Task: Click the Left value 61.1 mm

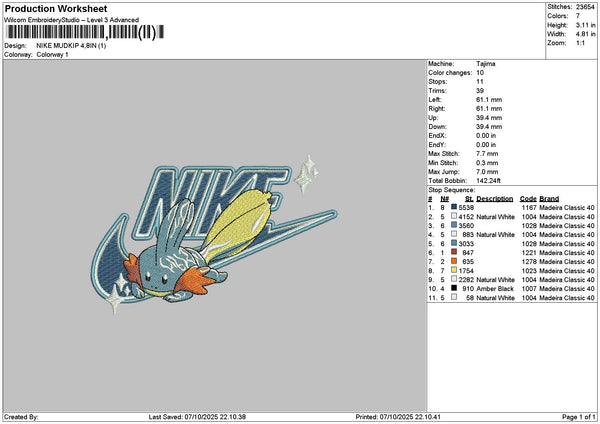Action: (489, 100)
